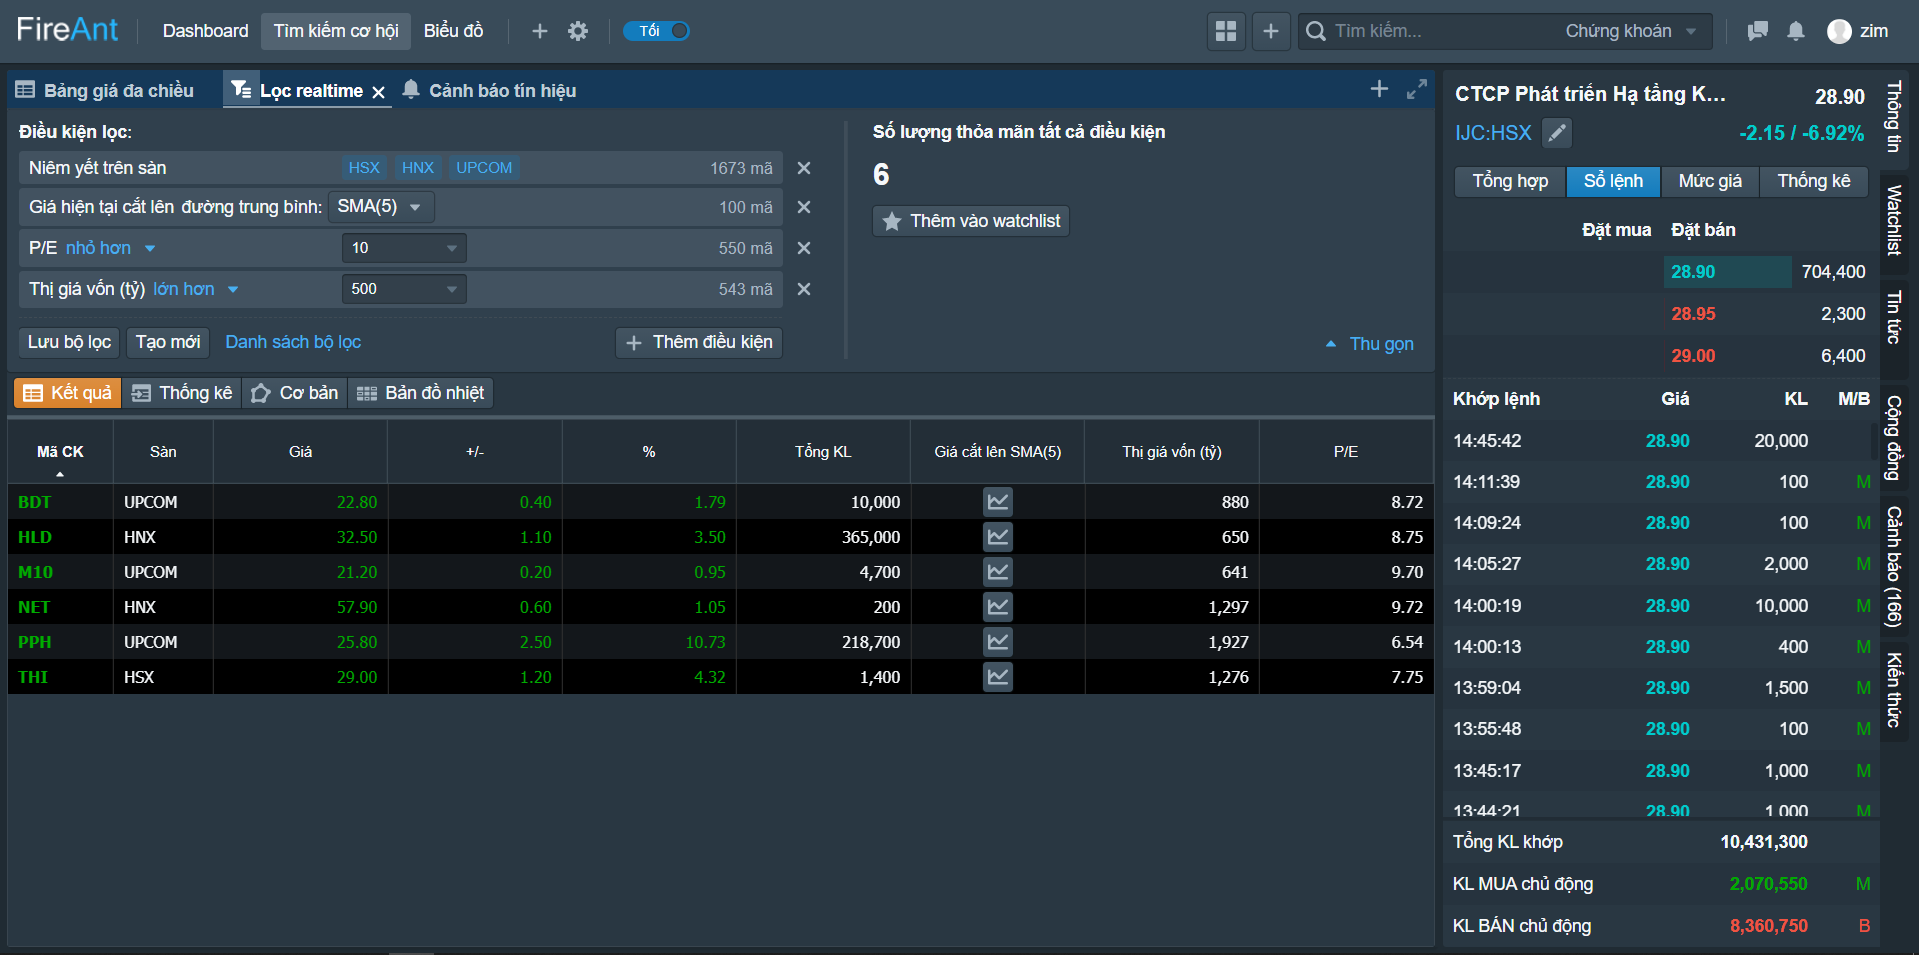1919x955 pixels.
Task: Open Danh sách bộ lọc link
Action: 293,342
